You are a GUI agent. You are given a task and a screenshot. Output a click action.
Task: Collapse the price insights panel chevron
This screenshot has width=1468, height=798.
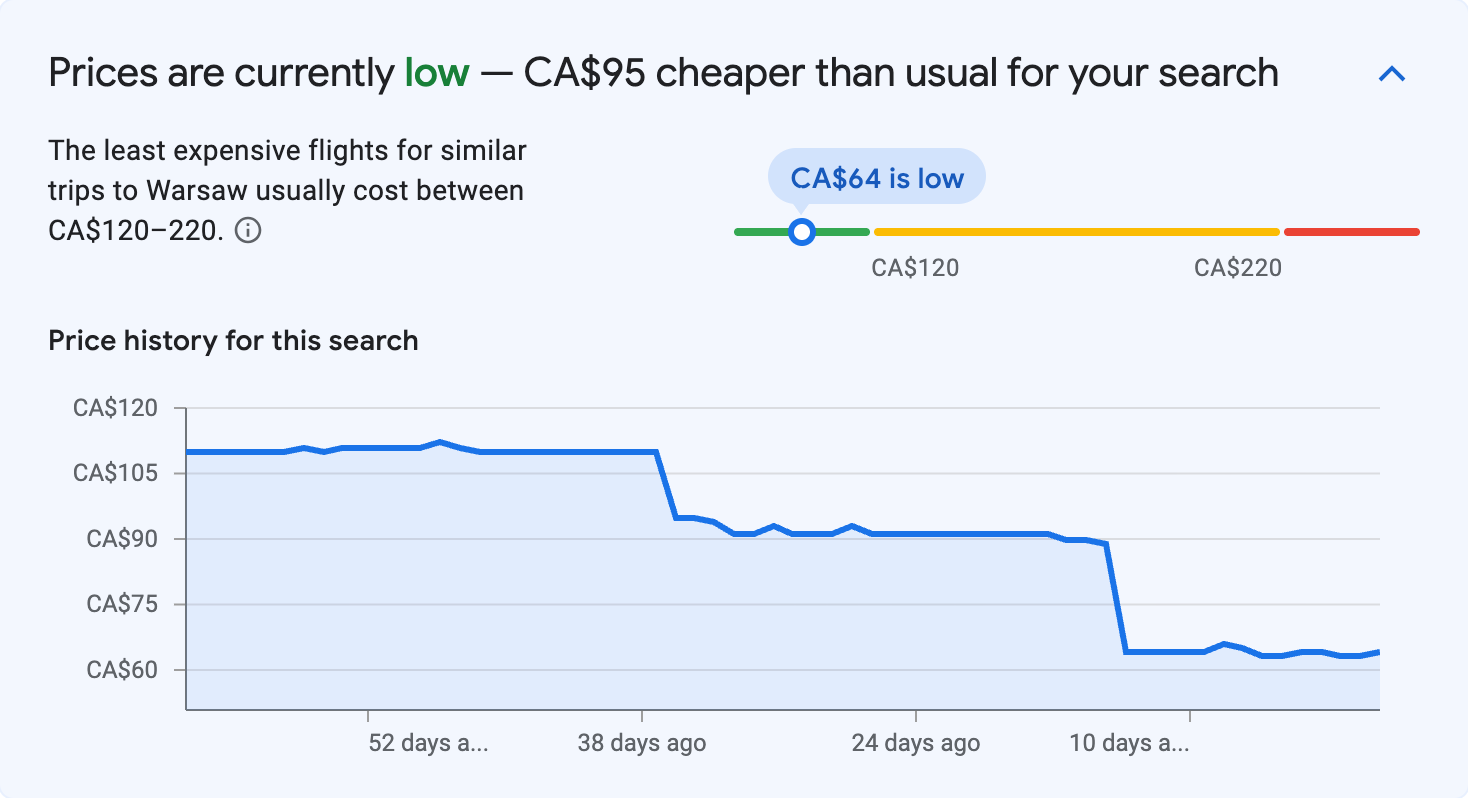click(x=1391, y=73)
